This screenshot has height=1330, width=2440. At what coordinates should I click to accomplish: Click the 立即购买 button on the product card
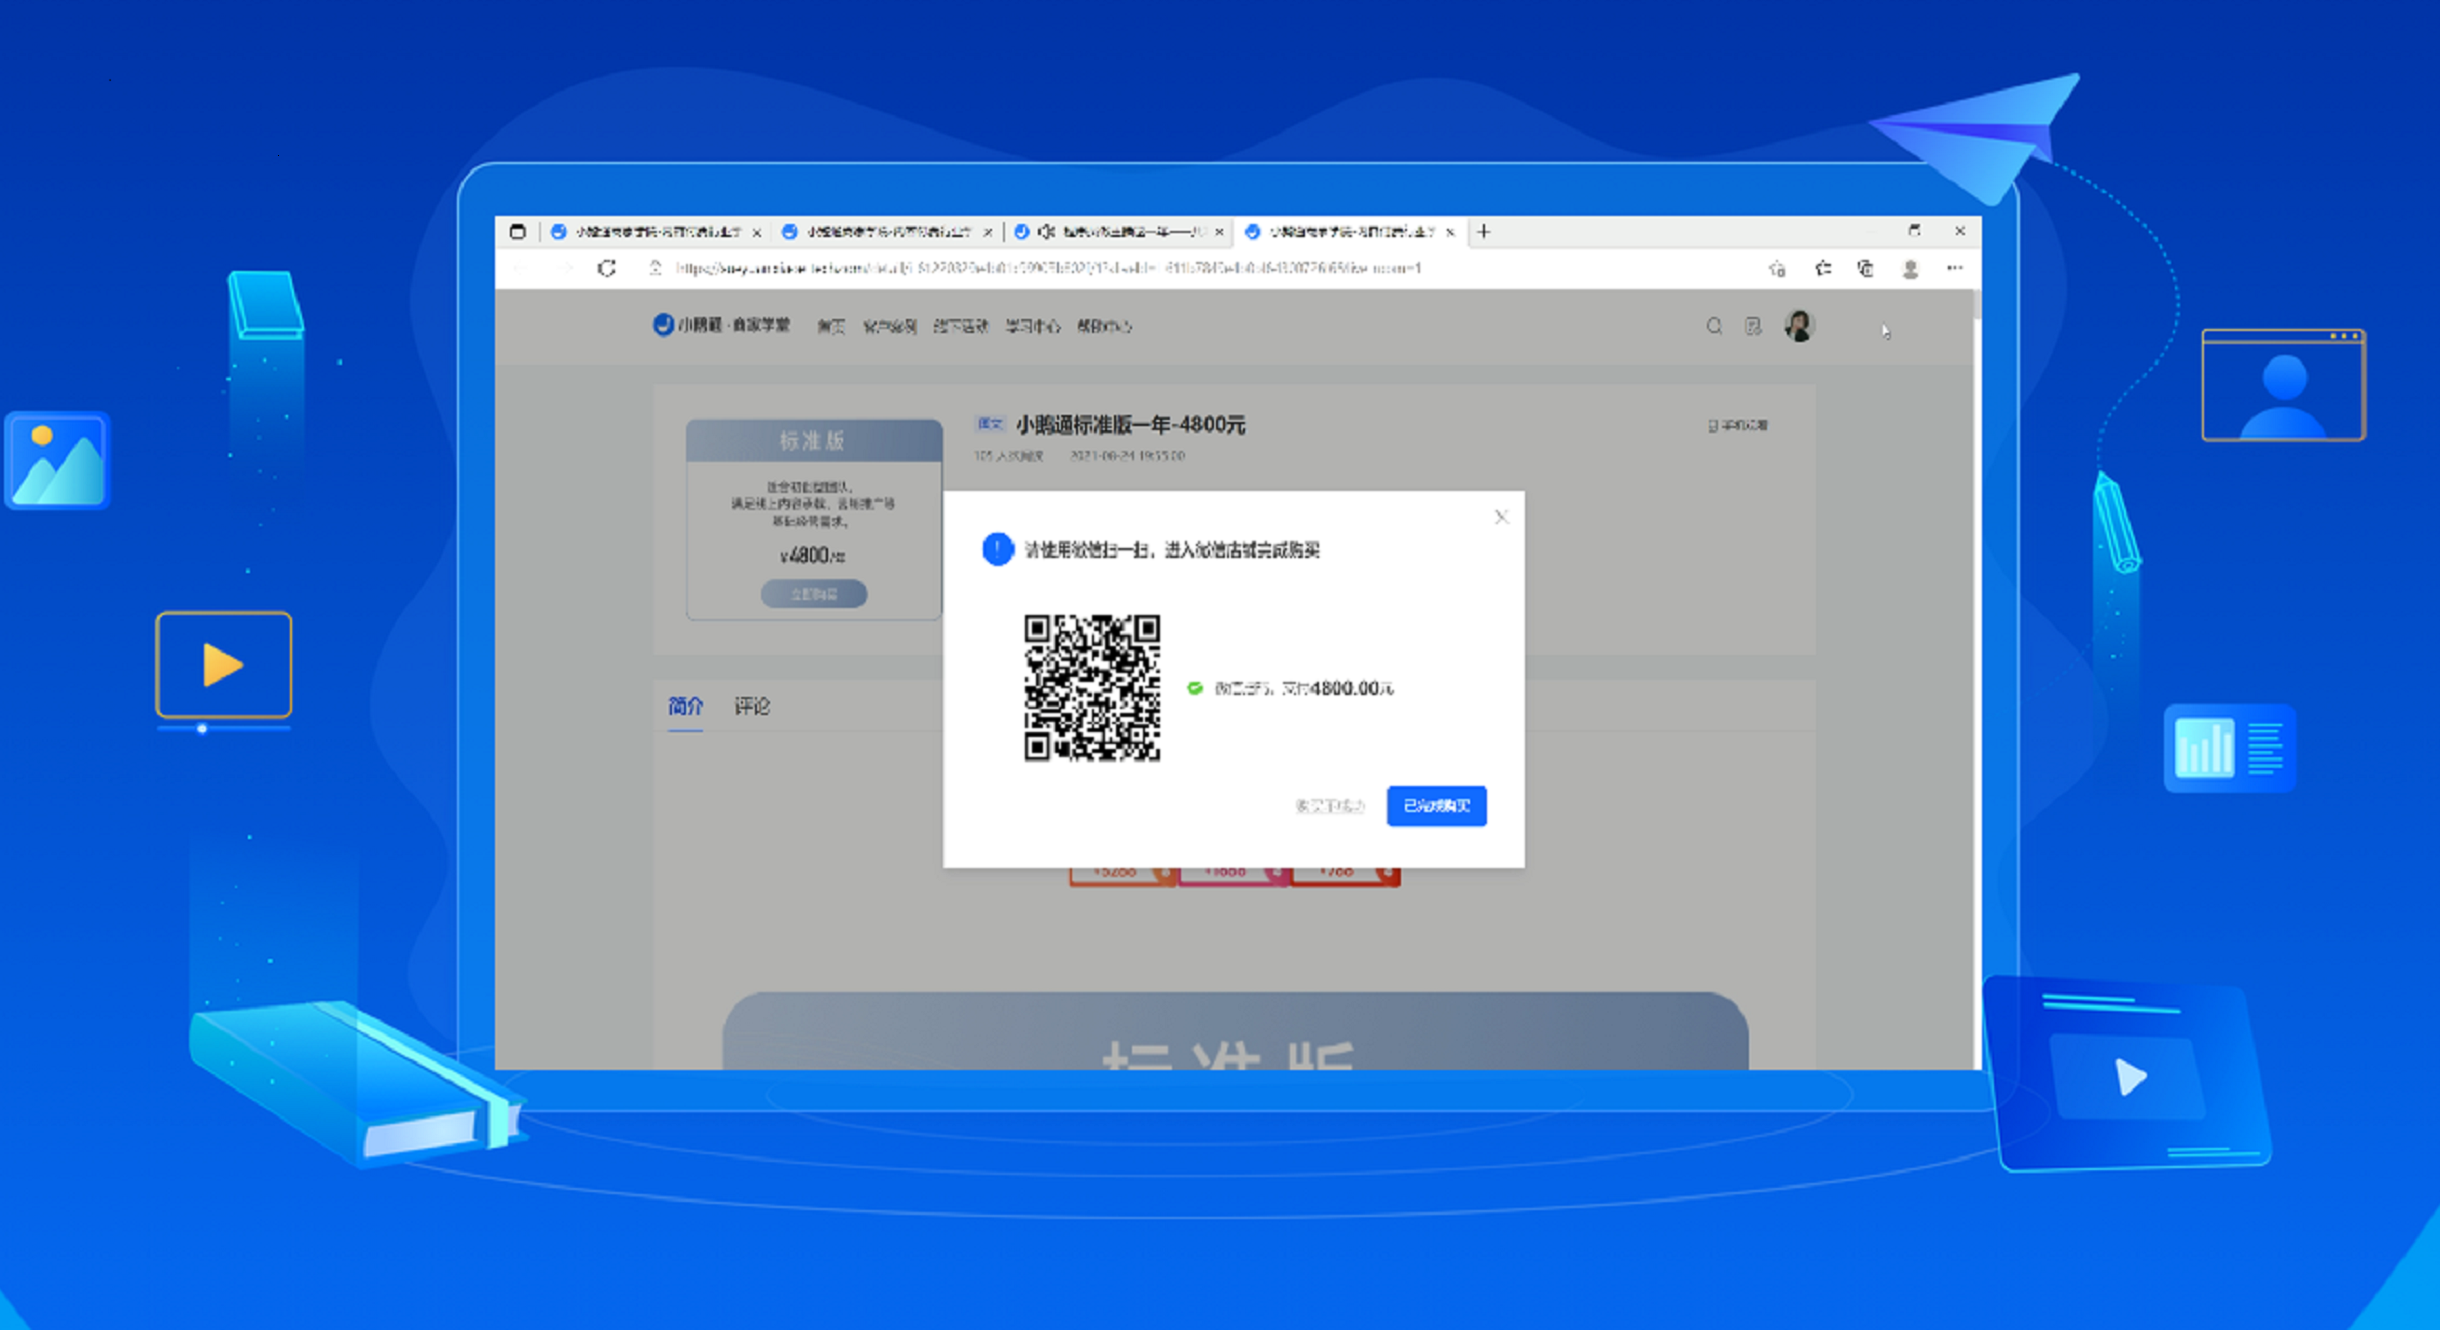pyautogui.click(x=814, y=594)
